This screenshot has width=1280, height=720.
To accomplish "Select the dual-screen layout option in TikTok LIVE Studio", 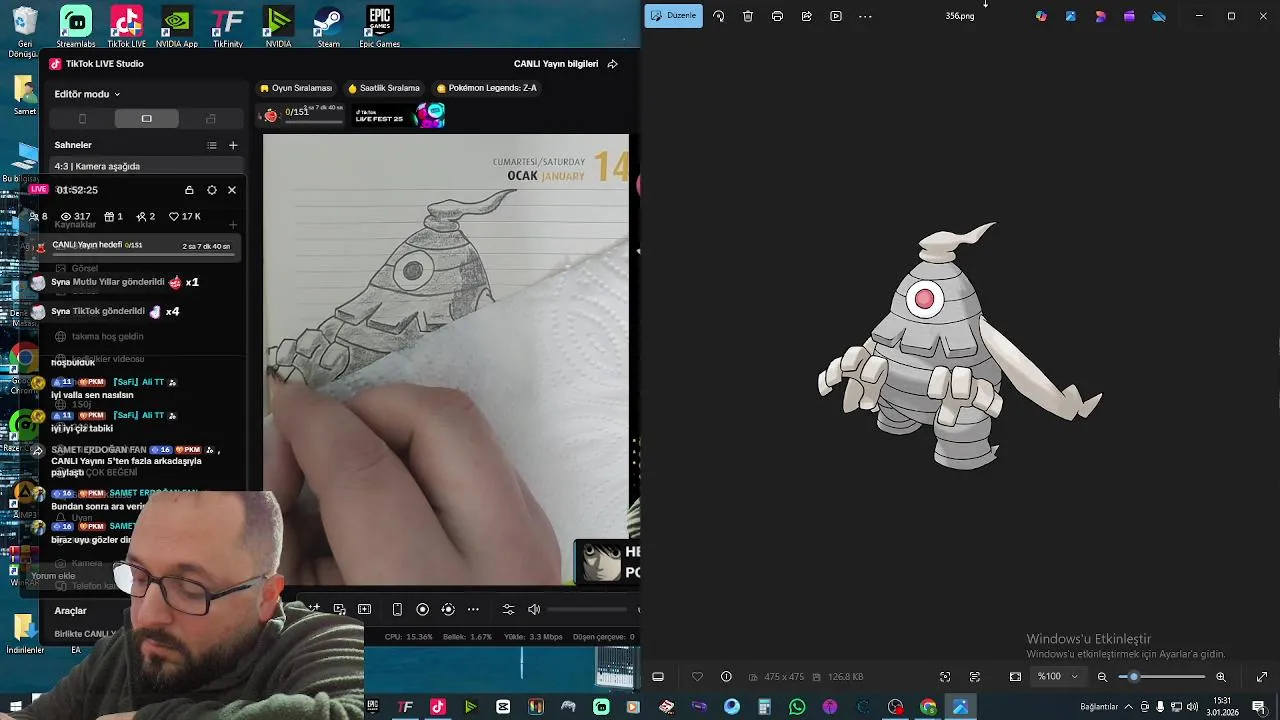I will tap(211, 119).
